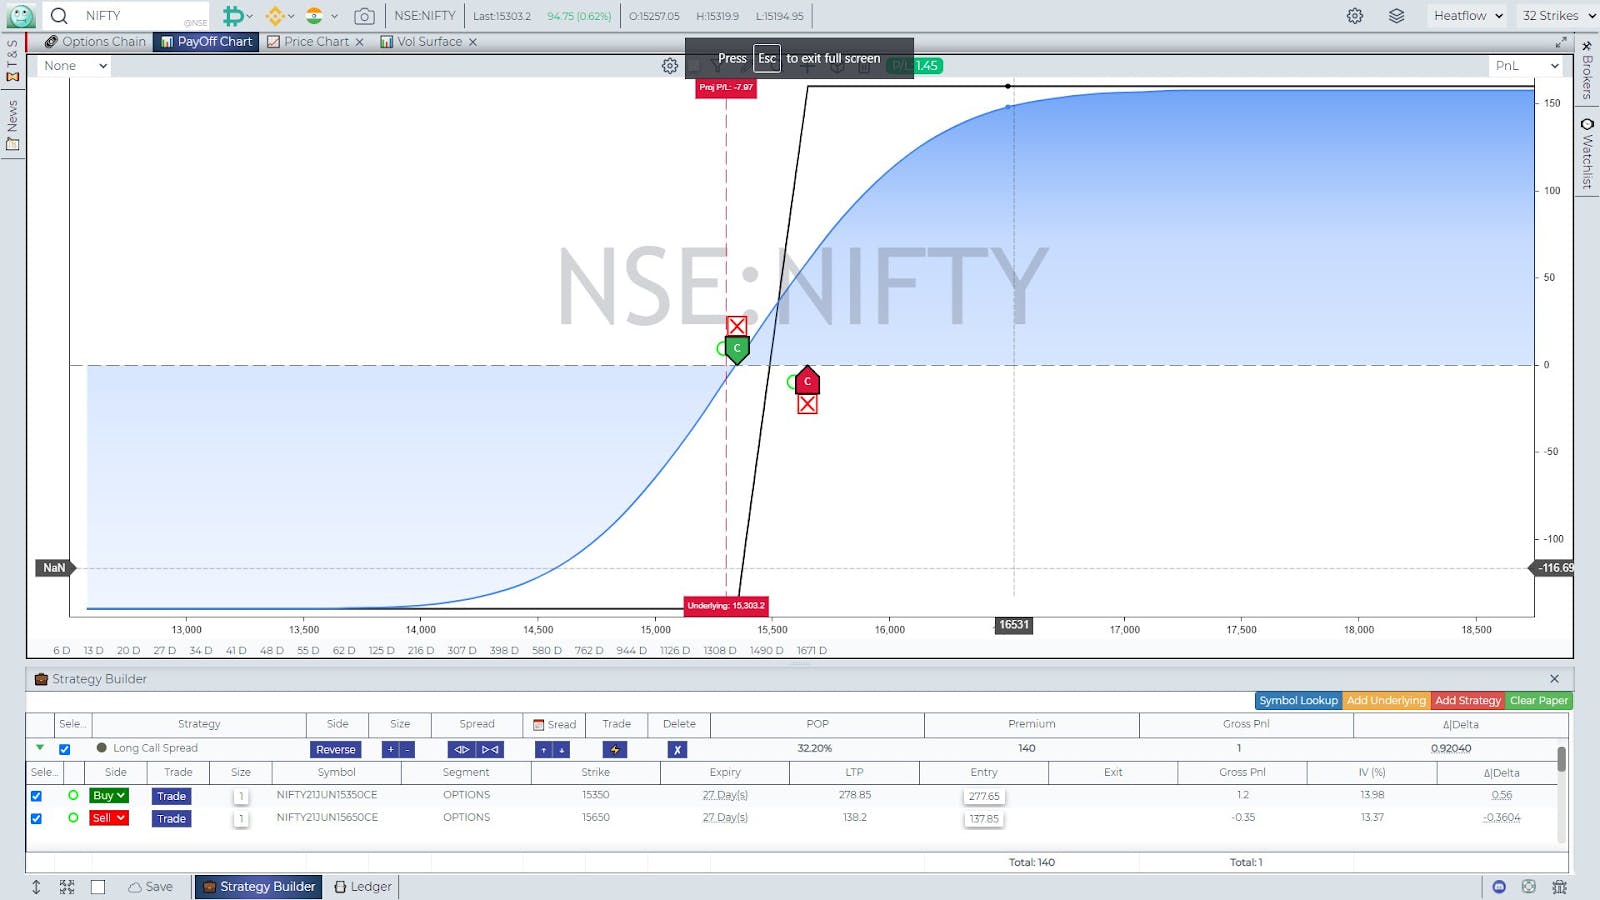Open the Heatflow dropdown

1467,16
